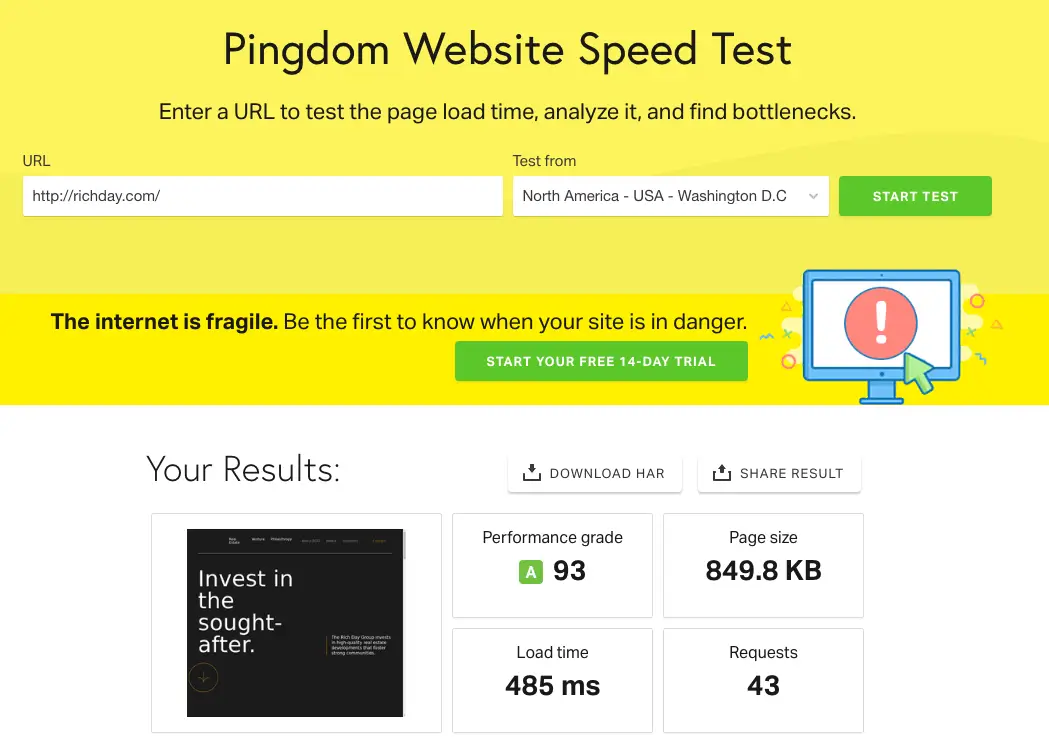Expand the location chevron arrow
Image resolution: width=1049 pixels, height=754 pixels.
click(813, 196)
